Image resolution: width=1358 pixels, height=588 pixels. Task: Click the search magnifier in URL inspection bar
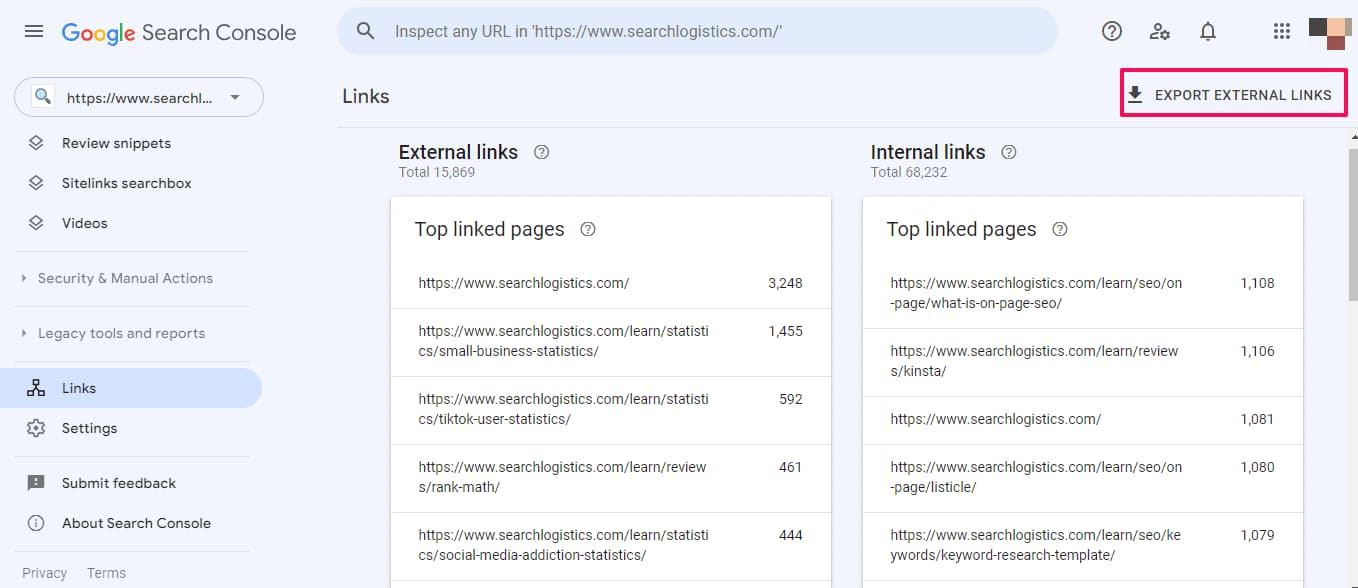(x=365, y=30)
